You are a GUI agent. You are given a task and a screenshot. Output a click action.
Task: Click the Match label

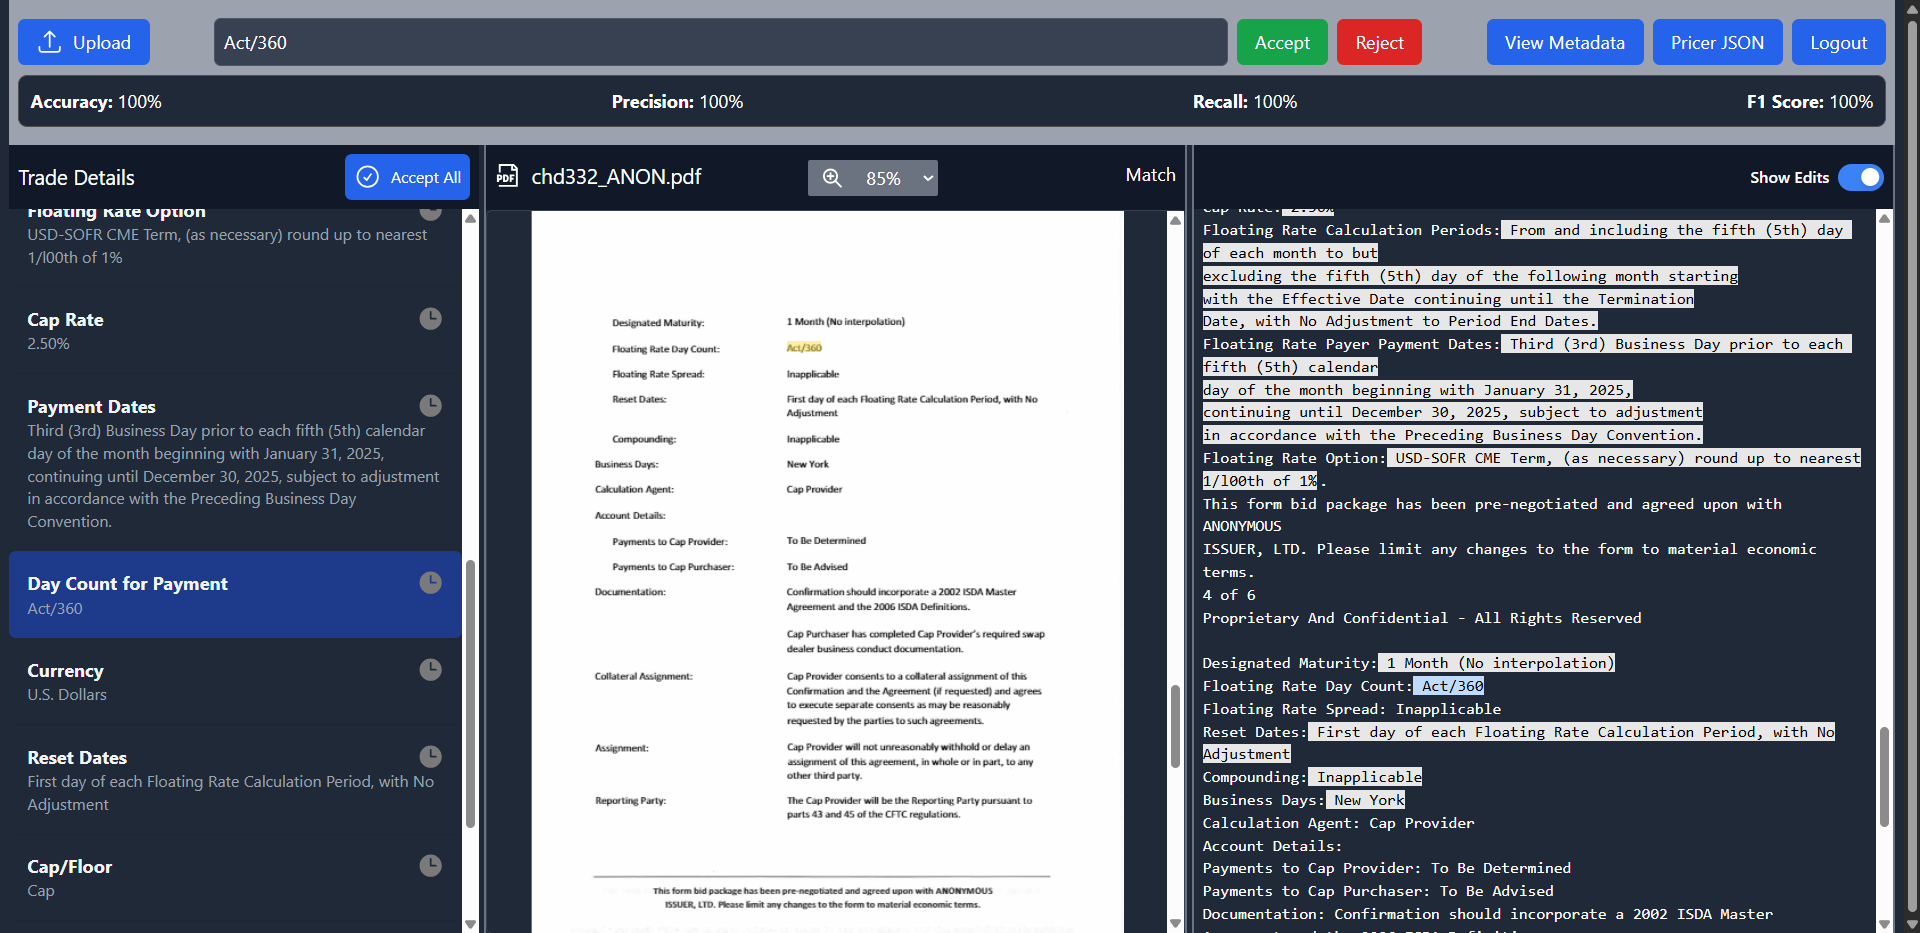pos(1150,175)
